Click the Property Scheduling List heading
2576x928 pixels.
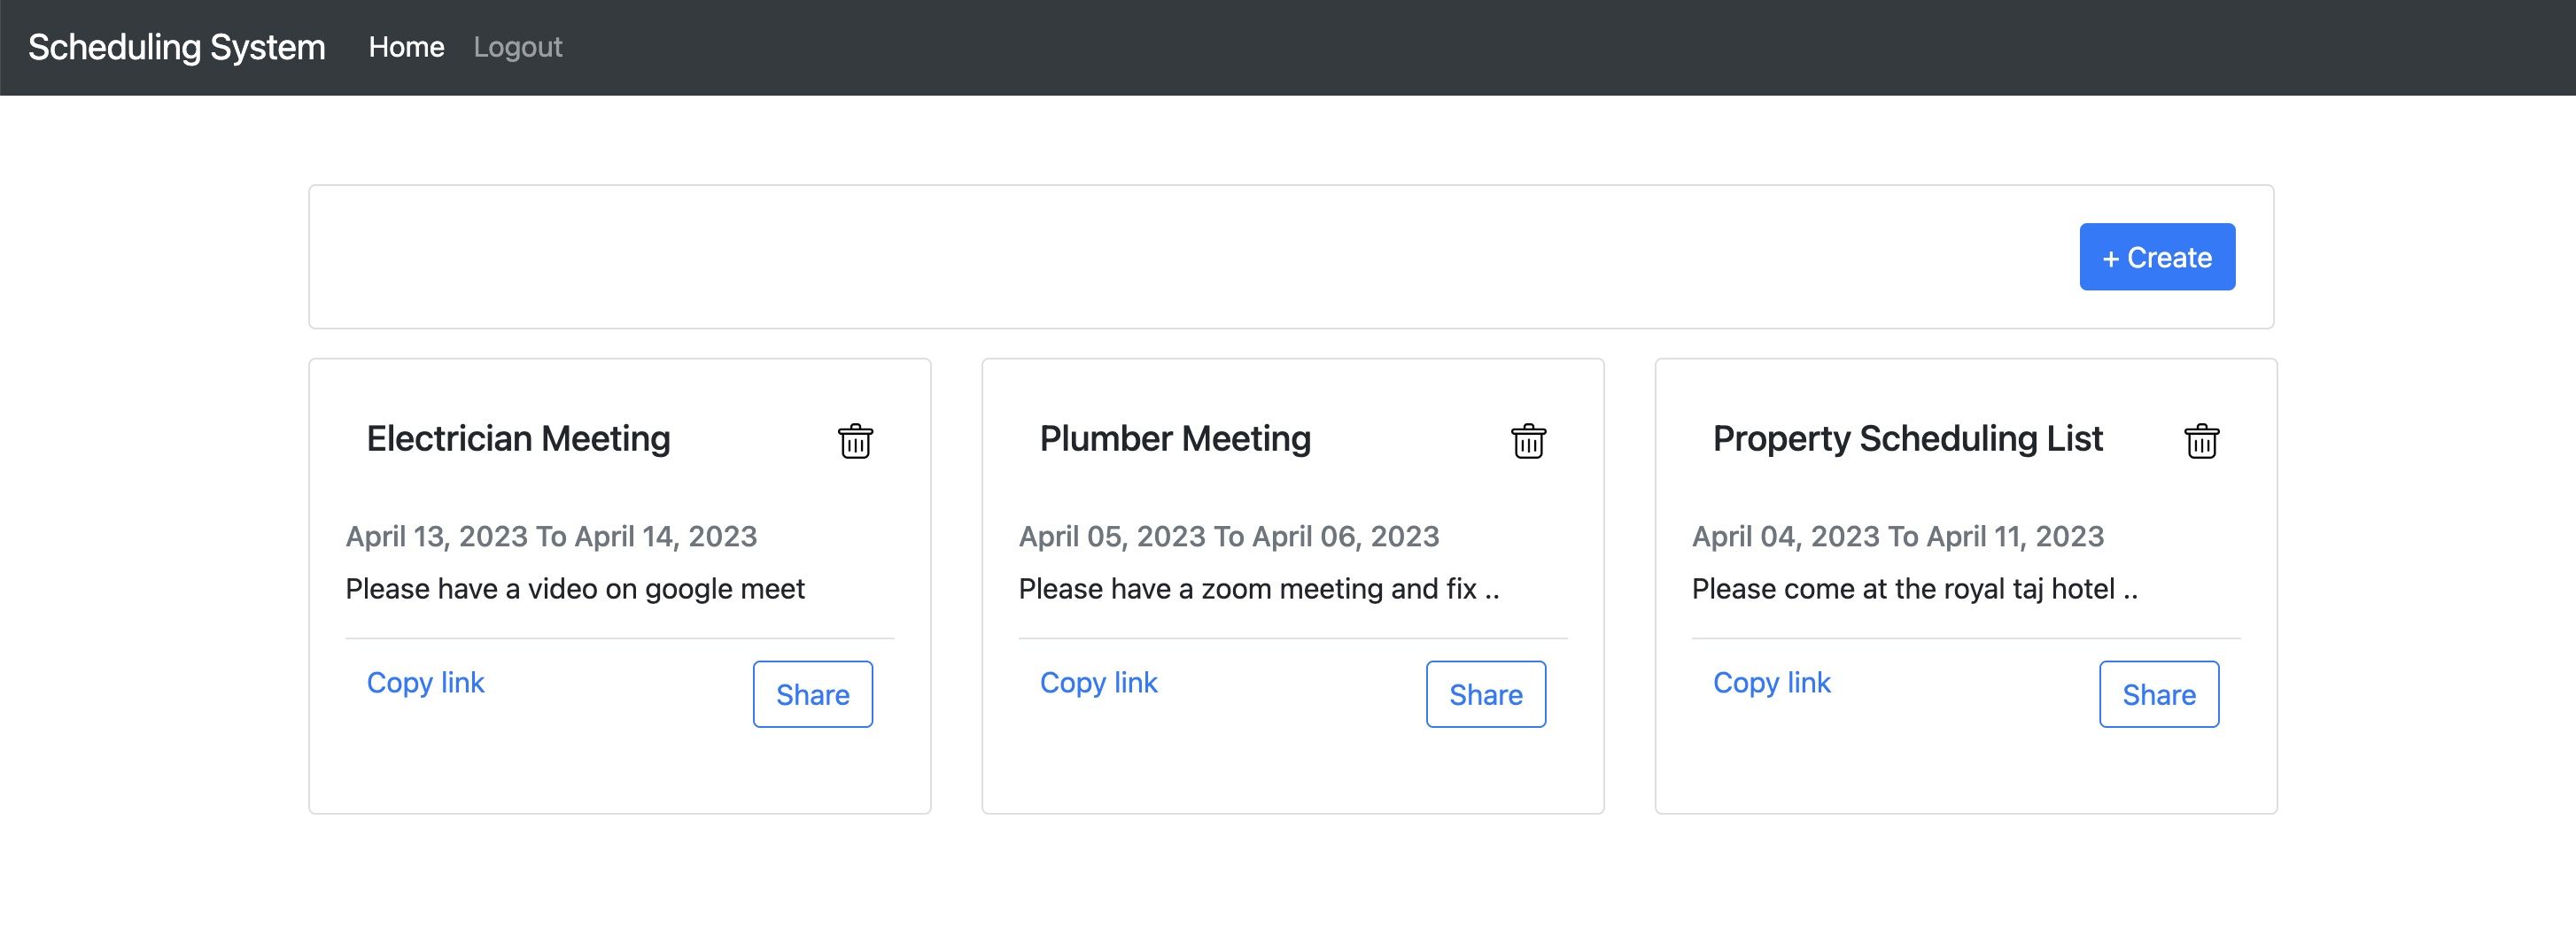point(1907,439)
